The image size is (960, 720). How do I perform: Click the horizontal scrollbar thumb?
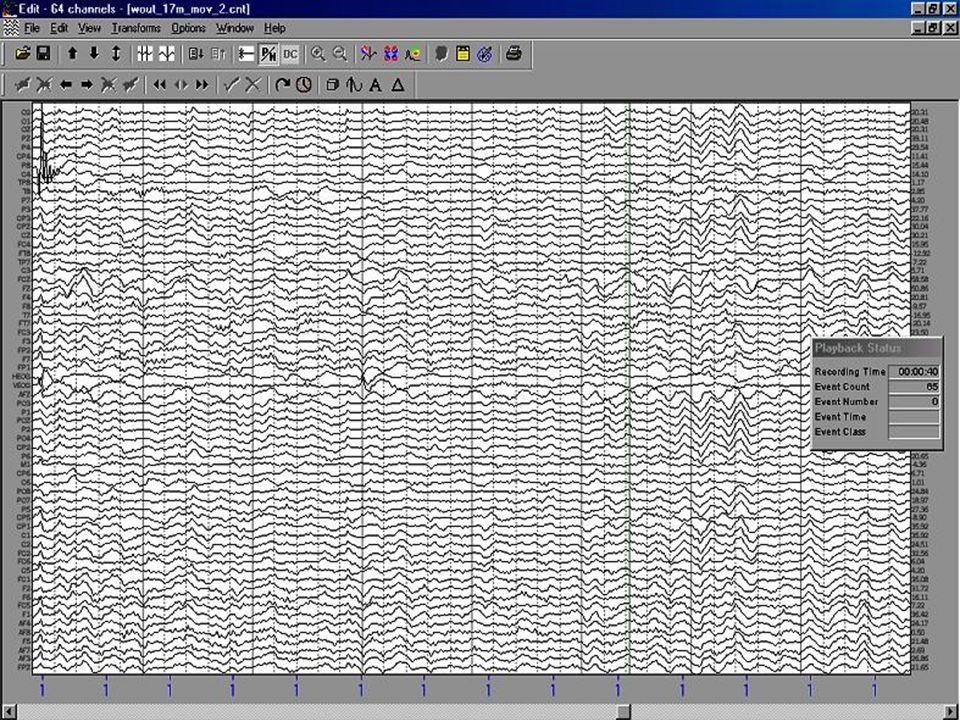pyautogui.click(x=623, y=711)
